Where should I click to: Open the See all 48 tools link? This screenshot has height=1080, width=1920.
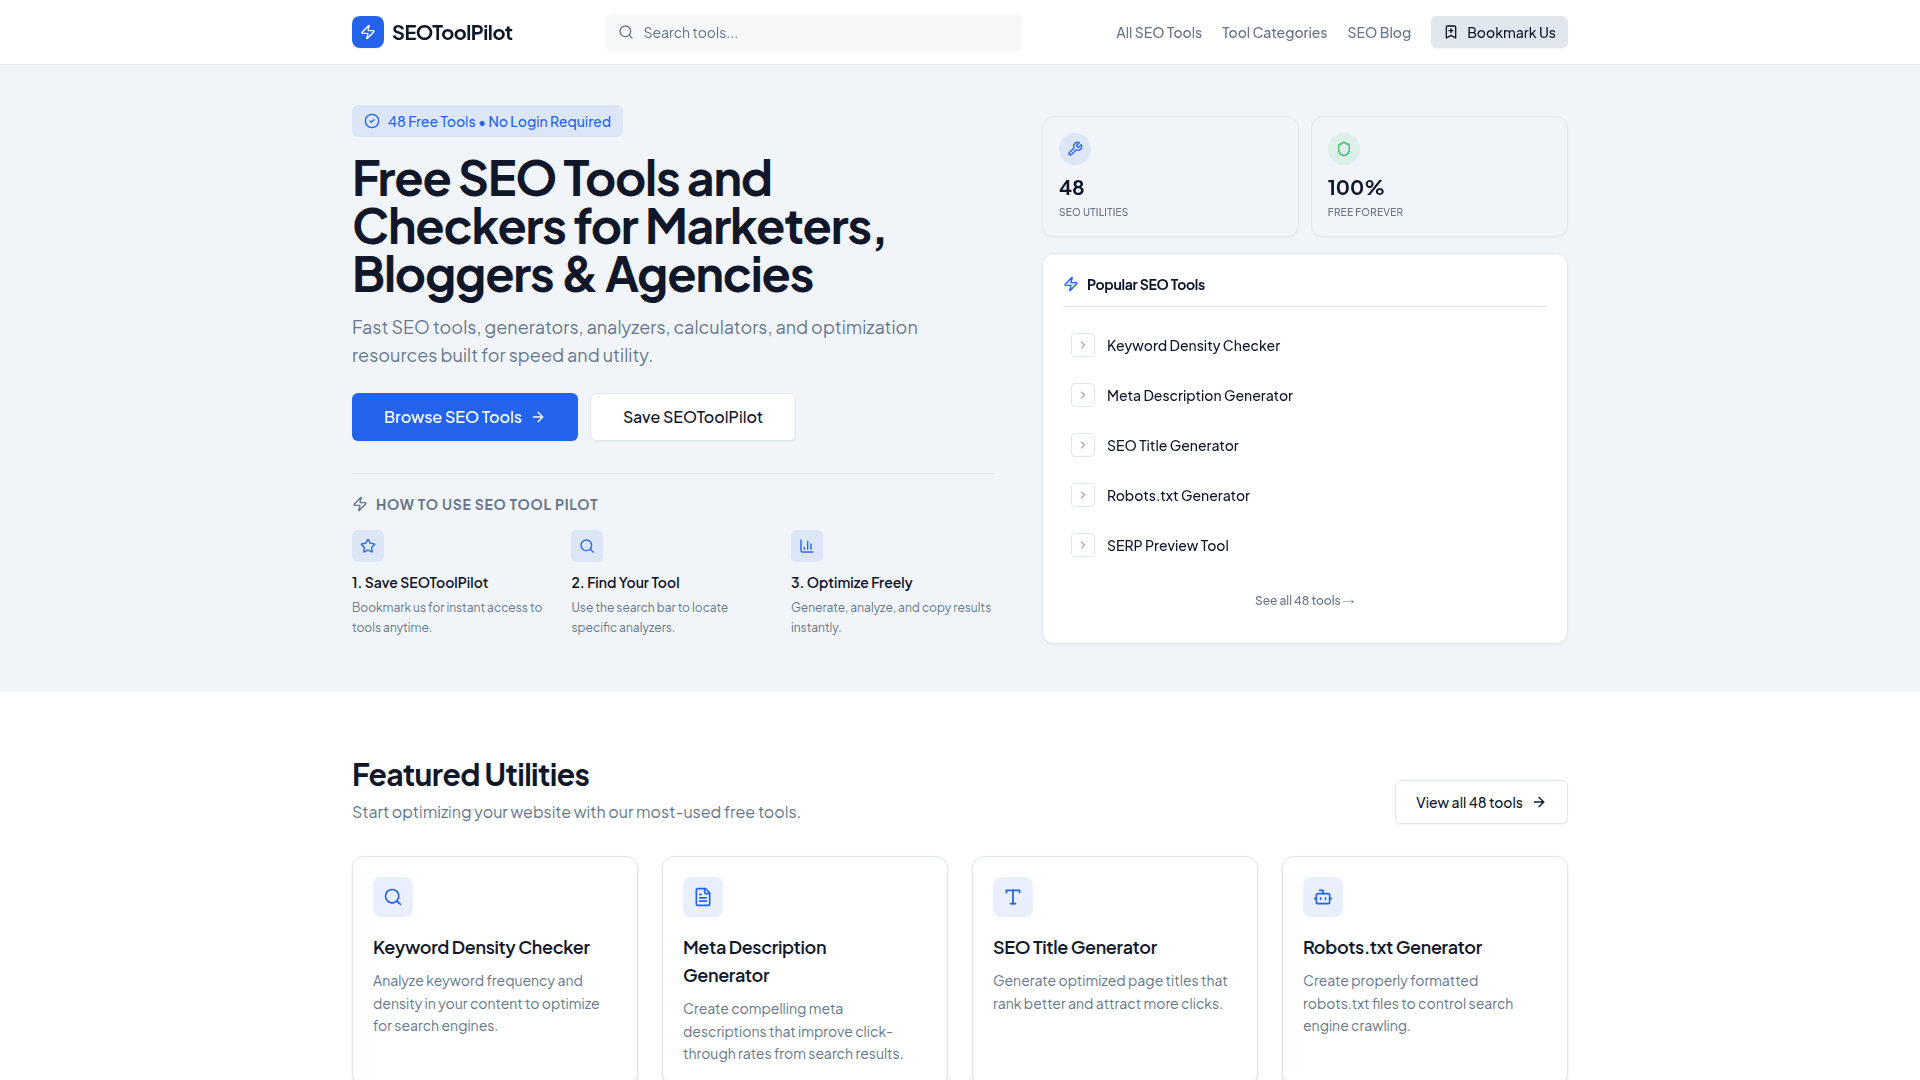point(1305,600)
